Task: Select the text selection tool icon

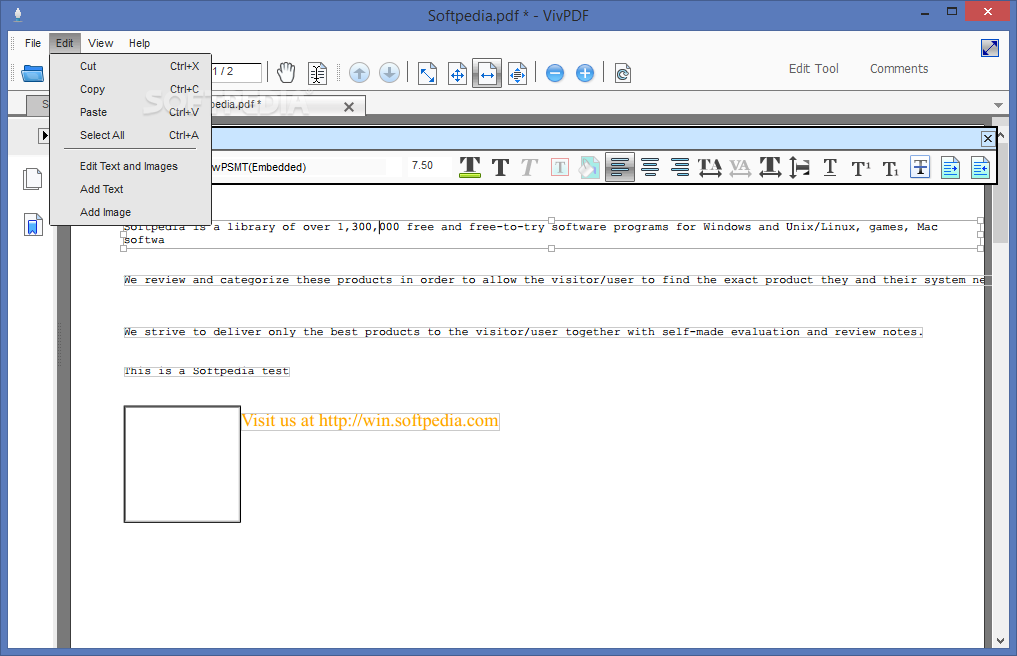Action: (317, 73)
